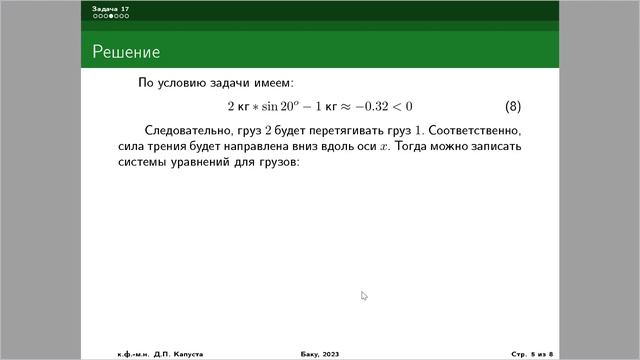Click the footer text 'Баку, 2023'
640x360 pixels.
[320, 354]
